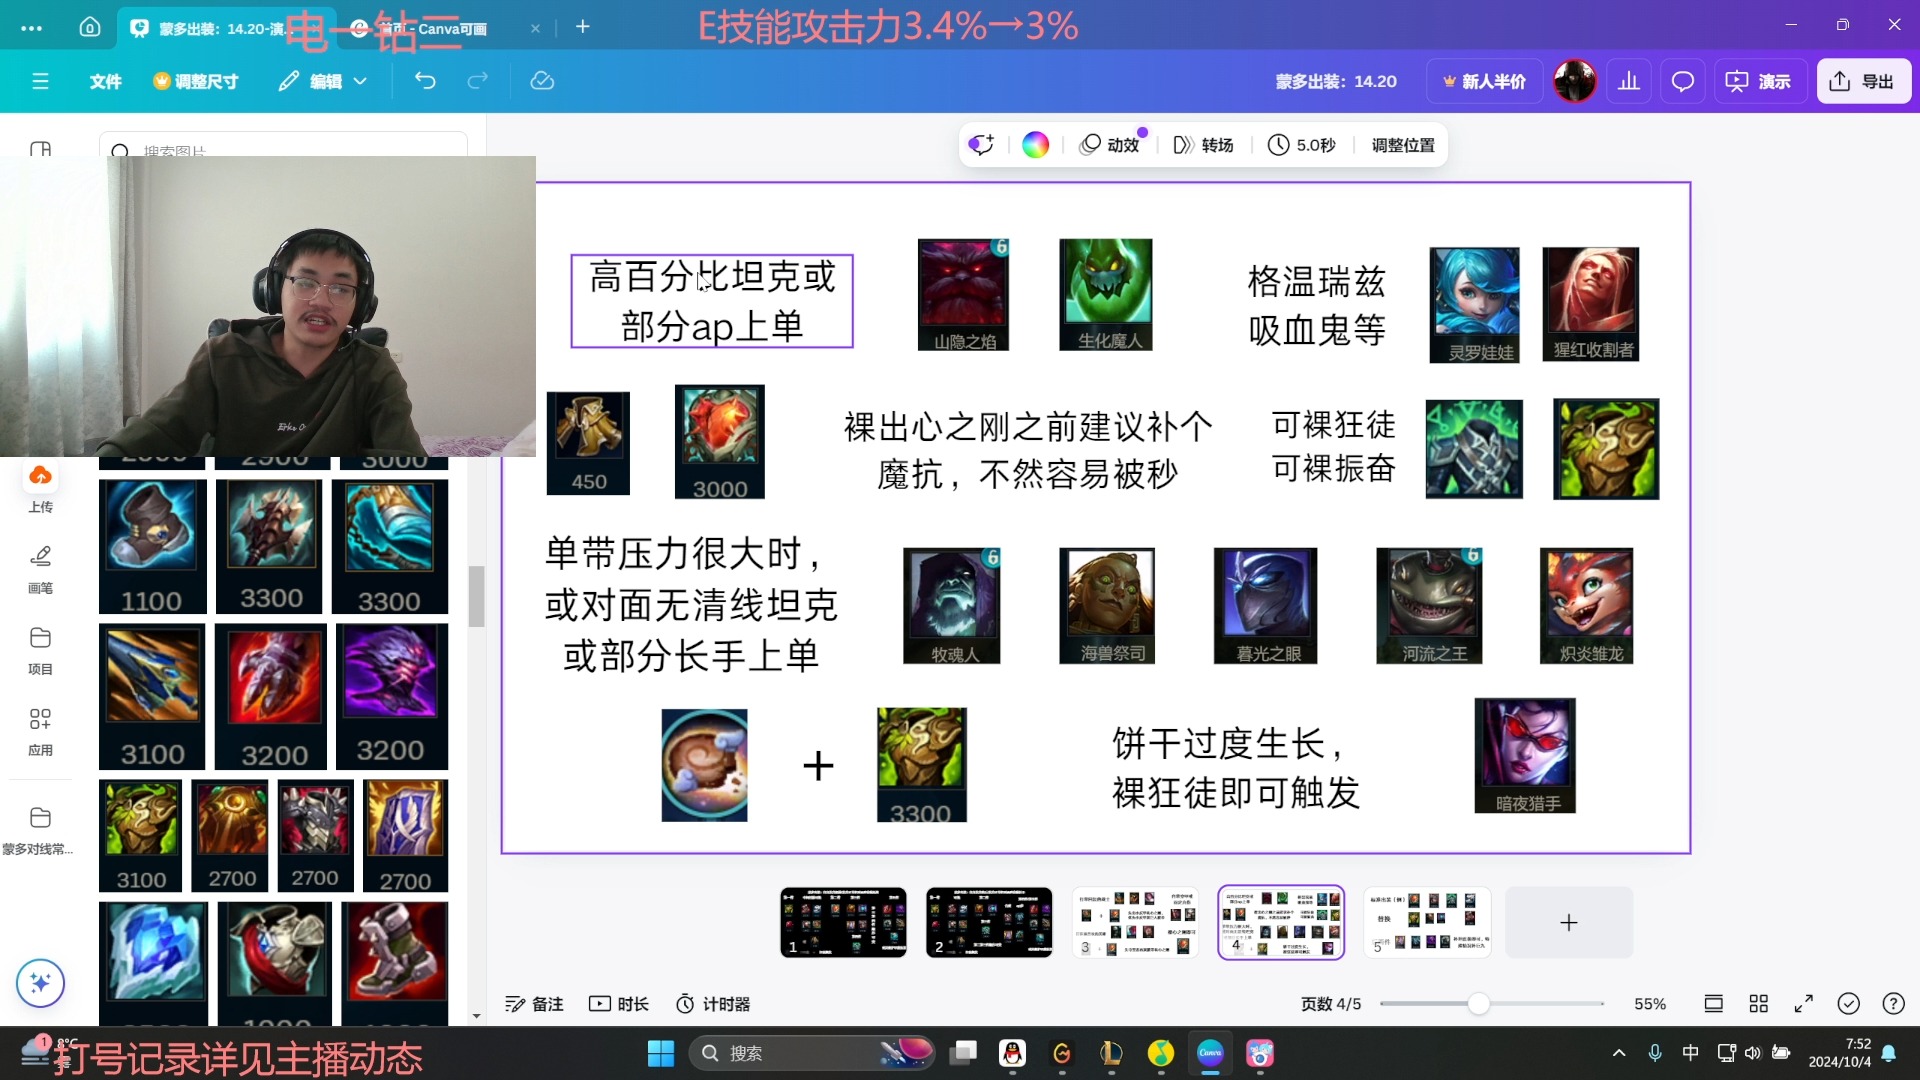This screenshot has height=1080, width=1920.
Task: Click the Windows Start button
Action: 661,1053
